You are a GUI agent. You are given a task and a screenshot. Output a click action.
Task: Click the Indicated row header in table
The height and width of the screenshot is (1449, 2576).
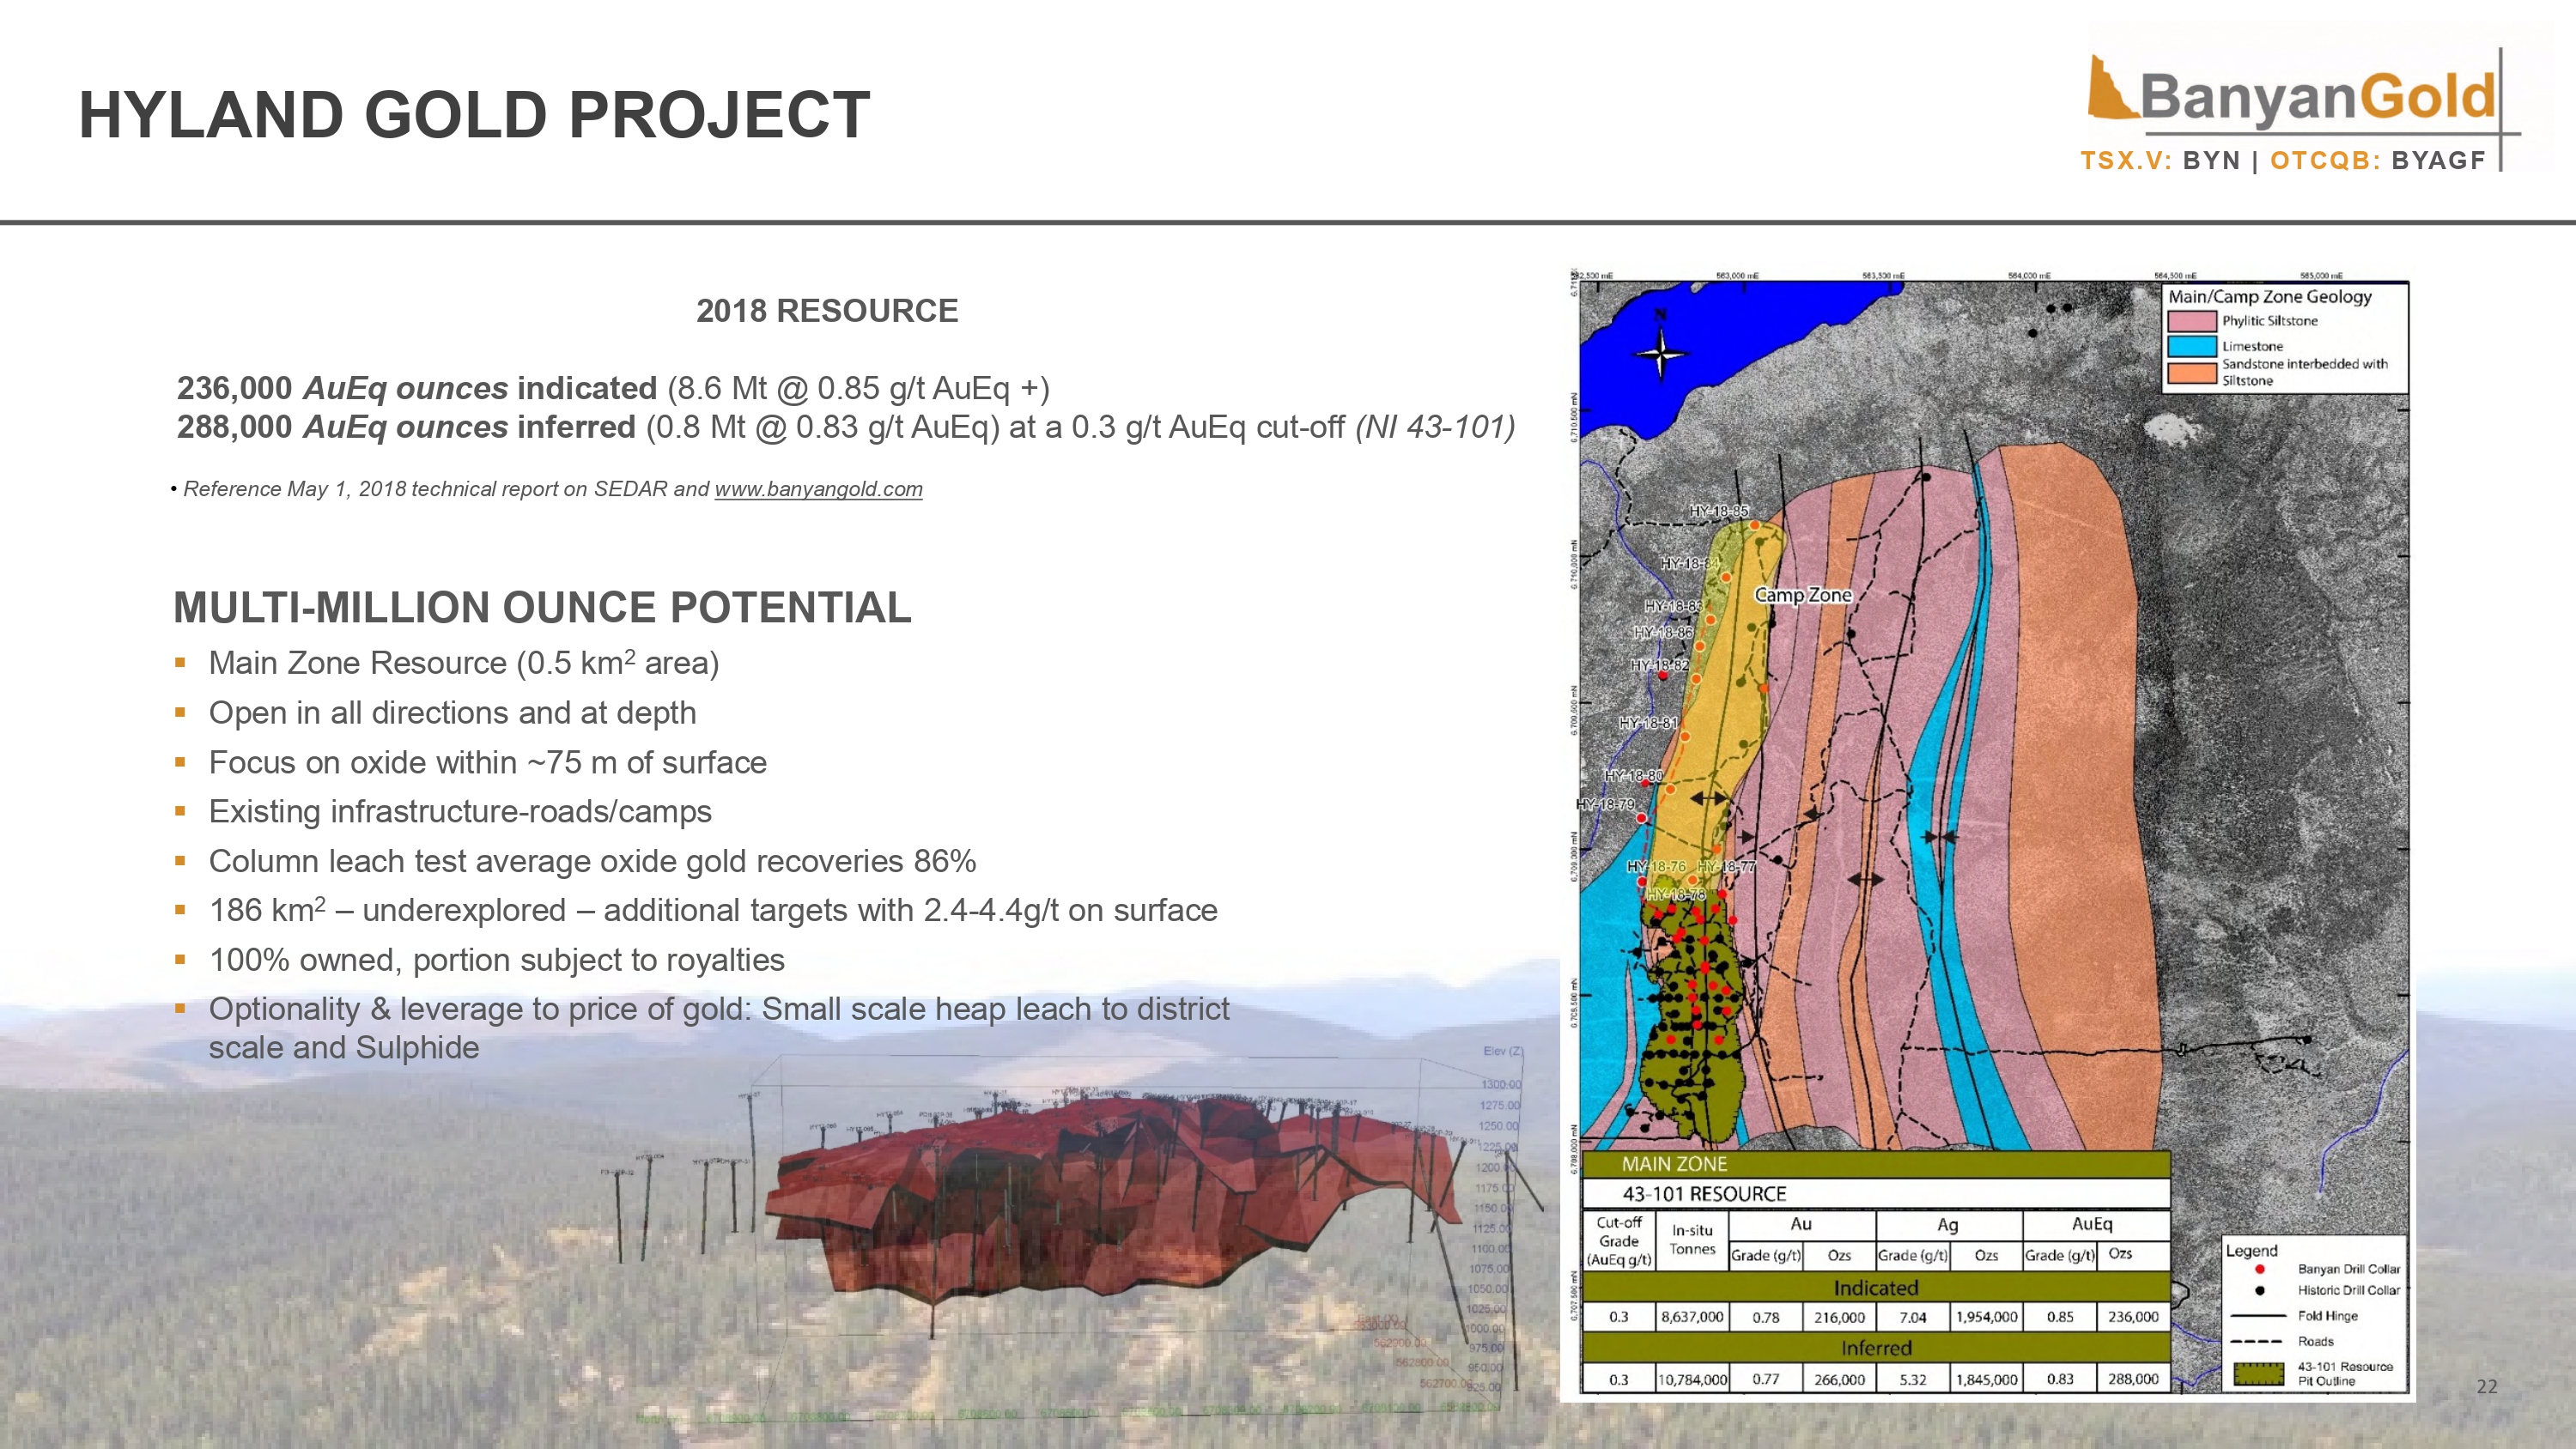pyautogui.click(x=1875, y=1288)
